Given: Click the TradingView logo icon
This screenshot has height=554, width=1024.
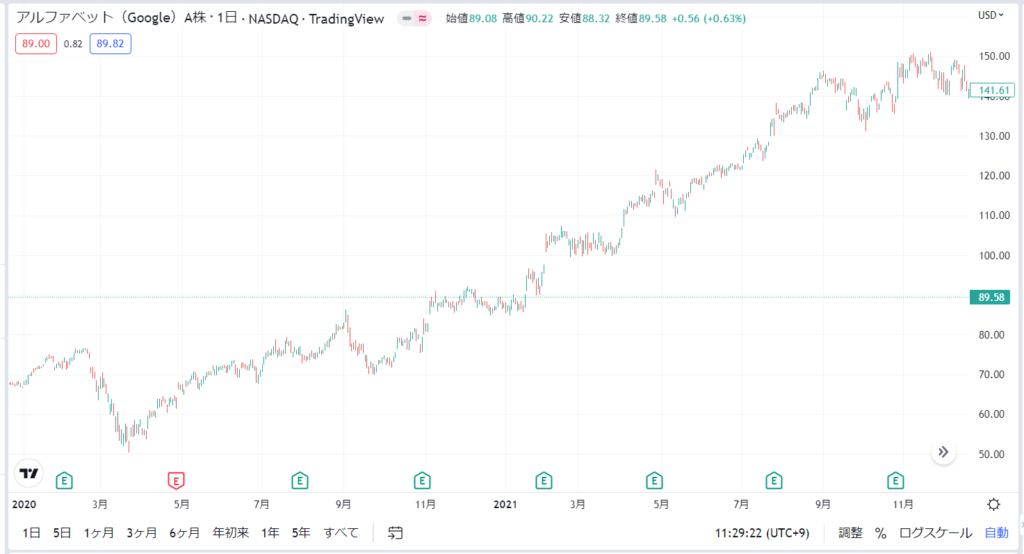Looking at the screenshot, I should tap(29, 473).
